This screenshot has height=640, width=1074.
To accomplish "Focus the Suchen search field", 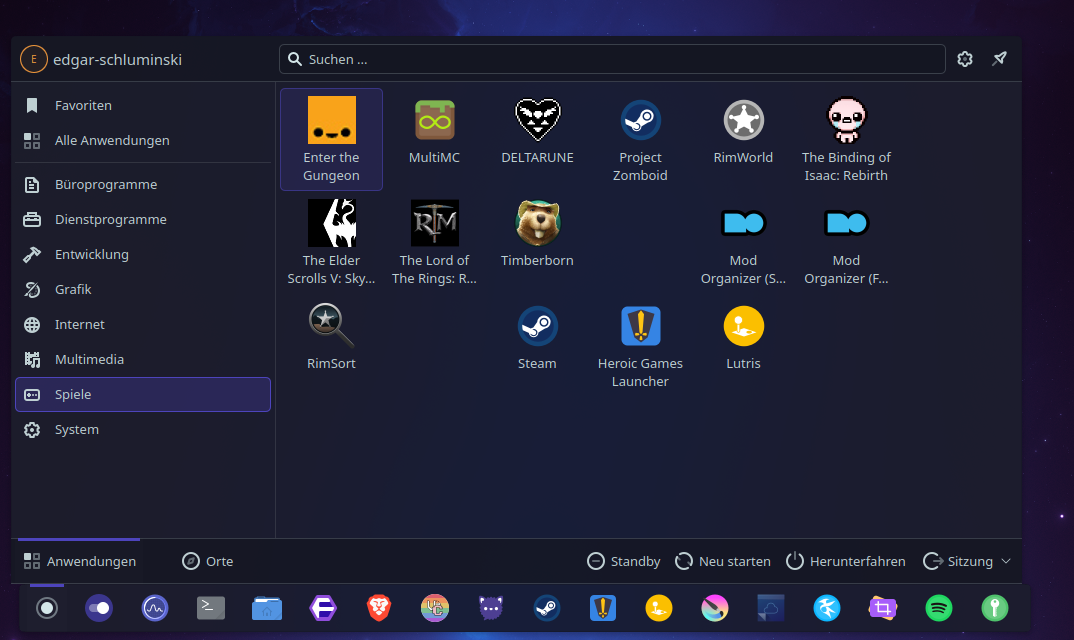I will coord(612,59).
